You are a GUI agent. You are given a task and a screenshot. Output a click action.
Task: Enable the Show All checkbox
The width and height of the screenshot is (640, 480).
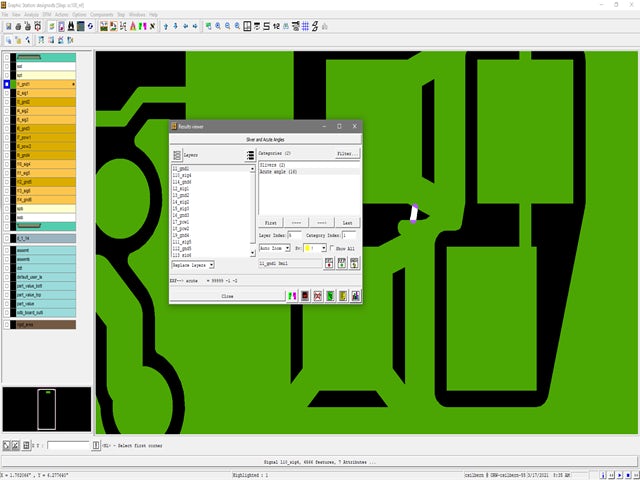333,248
